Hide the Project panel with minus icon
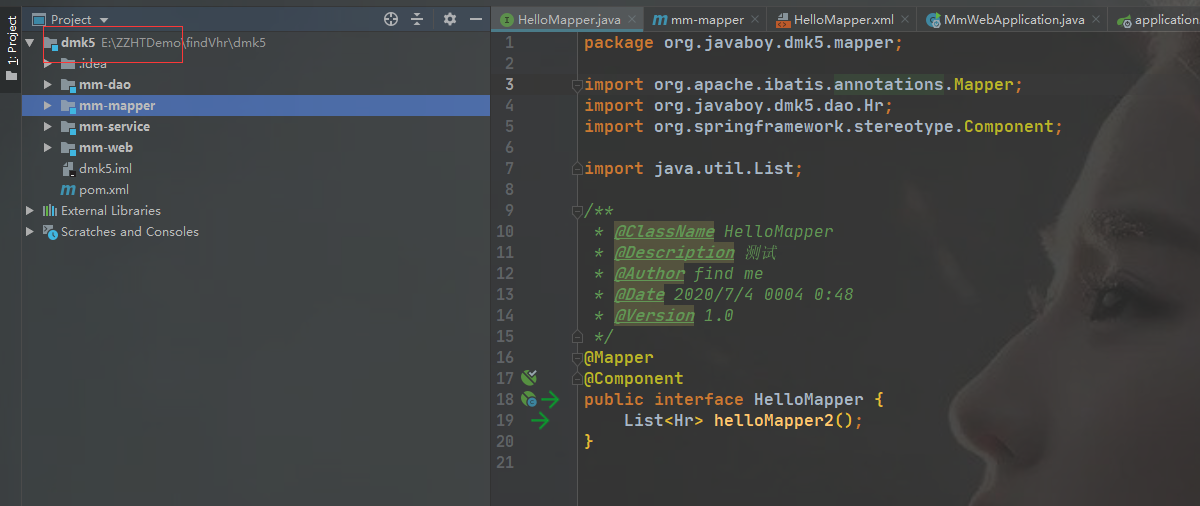Screen dimensions: 1200x506 474,19
